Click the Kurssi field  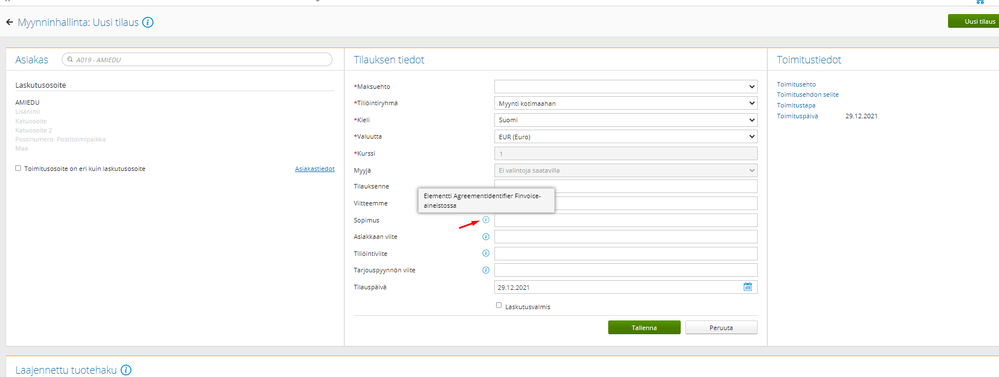pos(626,153)
